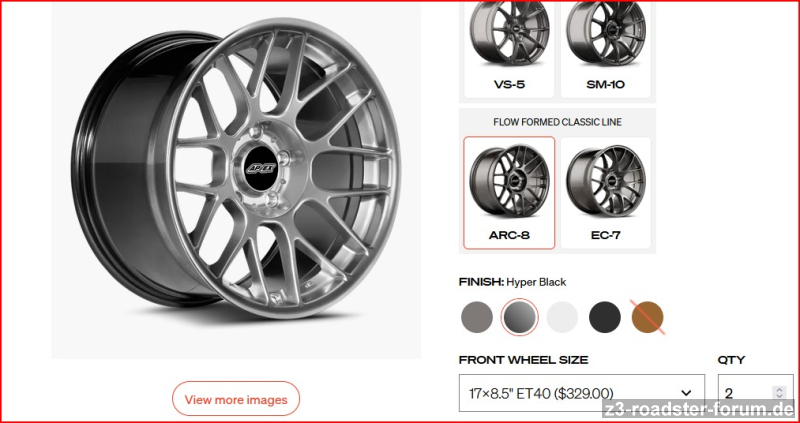The image size is (800, 423).
Task: Click the View more images button
Action: point(236,399)
